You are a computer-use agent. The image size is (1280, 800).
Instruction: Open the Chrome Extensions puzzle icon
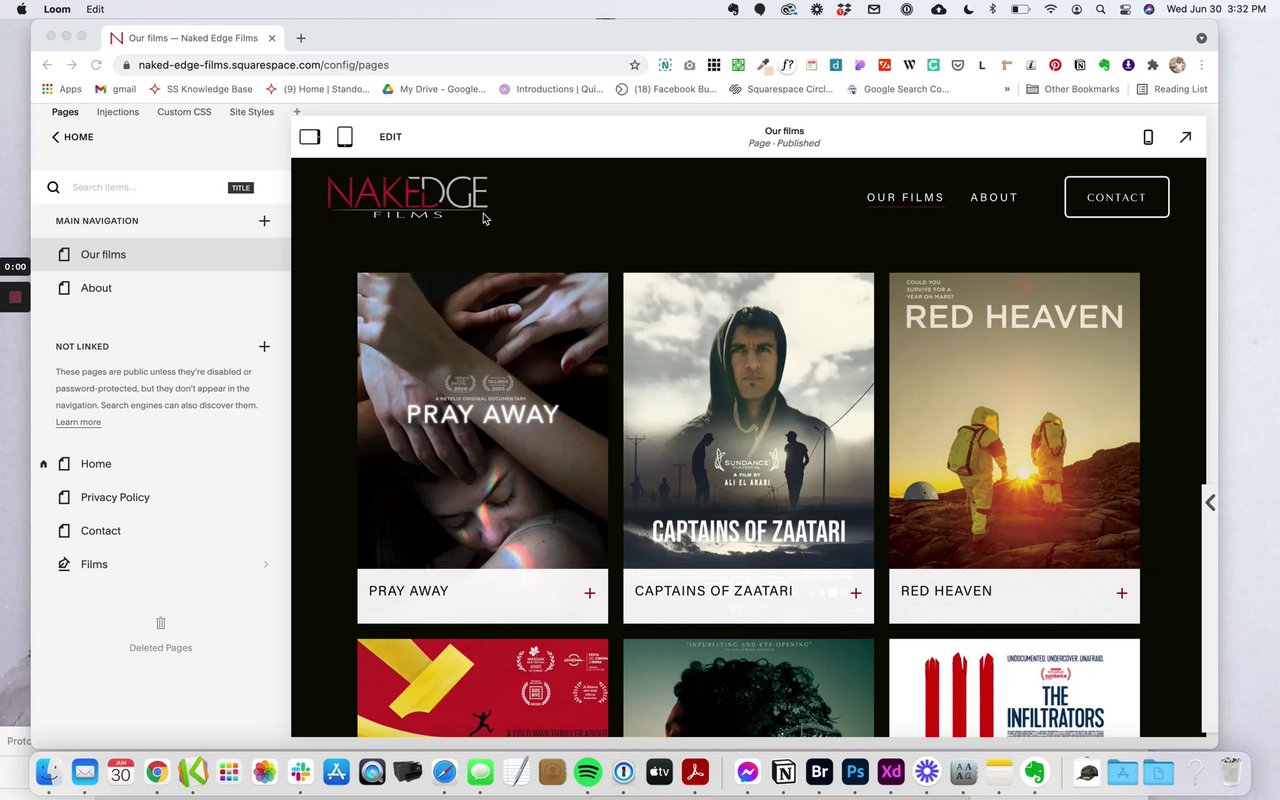[1152, 65]
